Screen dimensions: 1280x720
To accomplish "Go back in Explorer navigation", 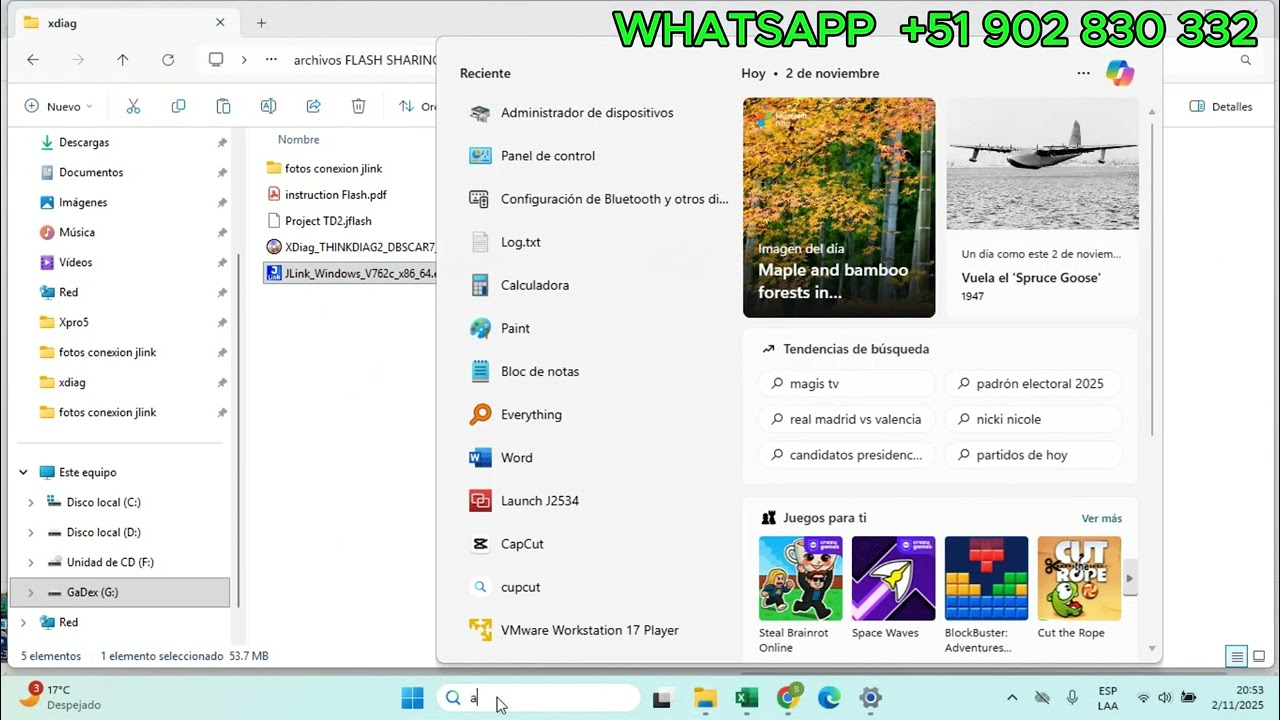I will (33, 60).
